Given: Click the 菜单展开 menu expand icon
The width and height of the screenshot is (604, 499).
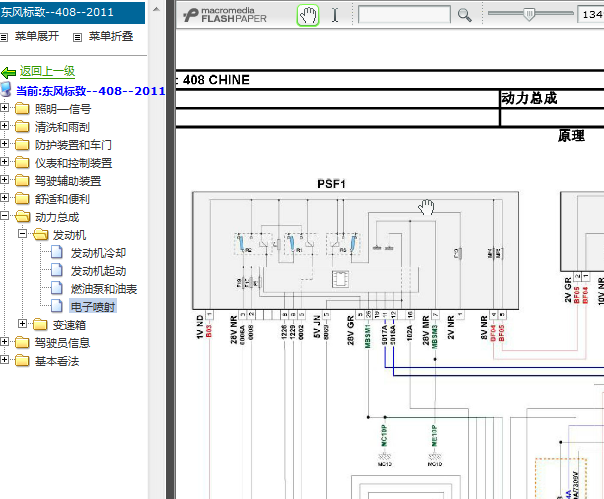Looking at the screenshot, I should point(4,37).
